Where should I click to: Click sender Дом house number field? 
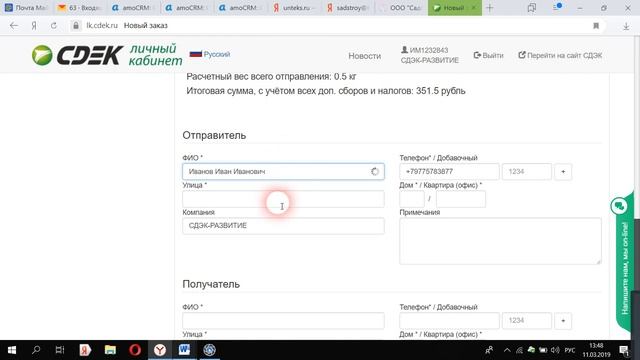(411, 199)
